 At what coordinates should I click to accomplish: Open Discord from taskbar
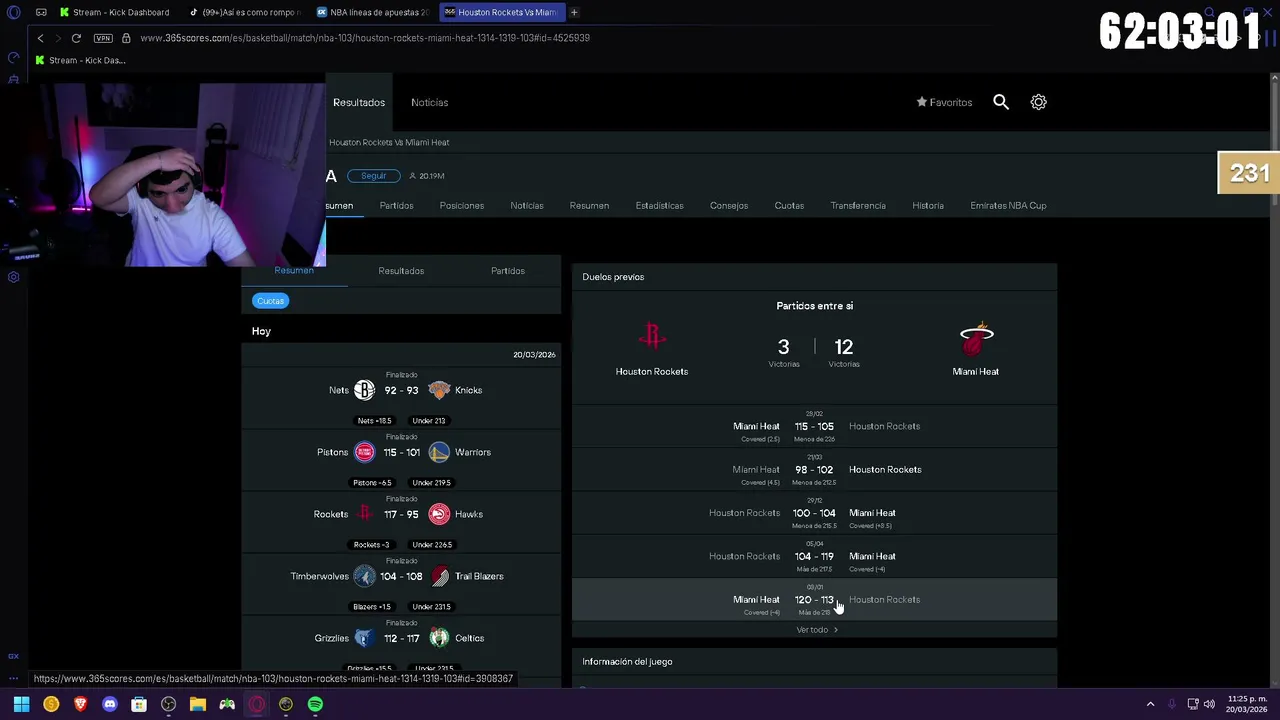[x=110, y=704]
